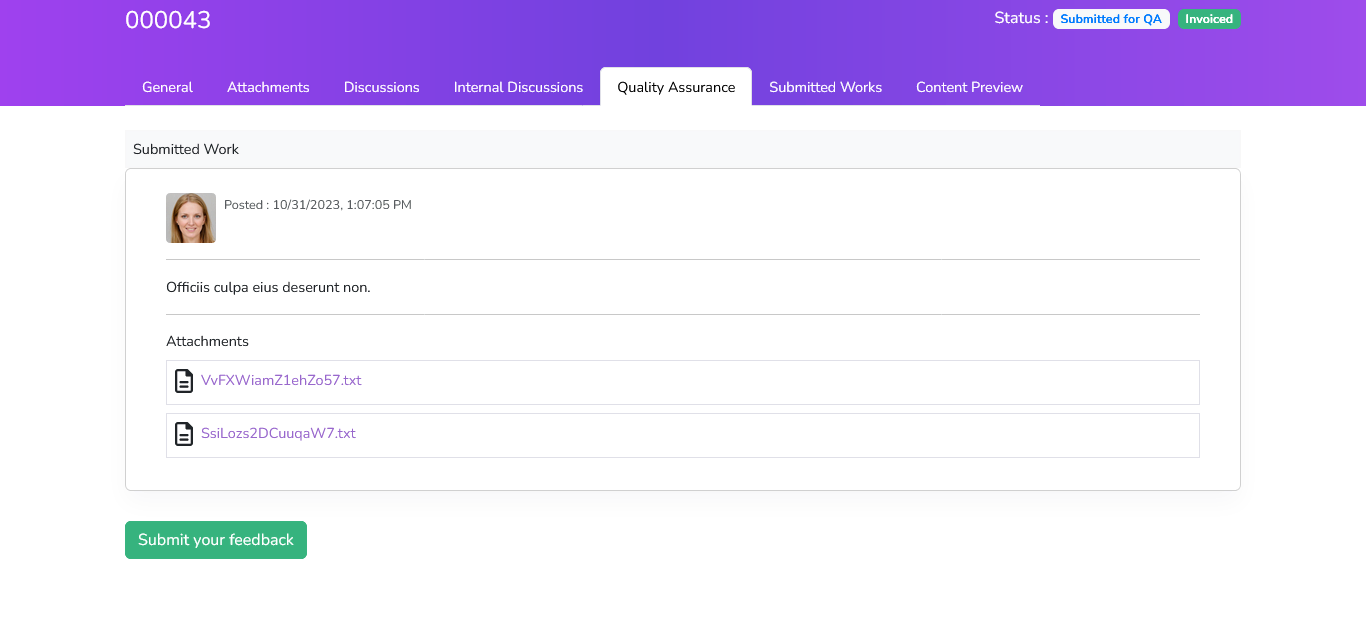View the Submitted Works tab

tap(825, 87)
